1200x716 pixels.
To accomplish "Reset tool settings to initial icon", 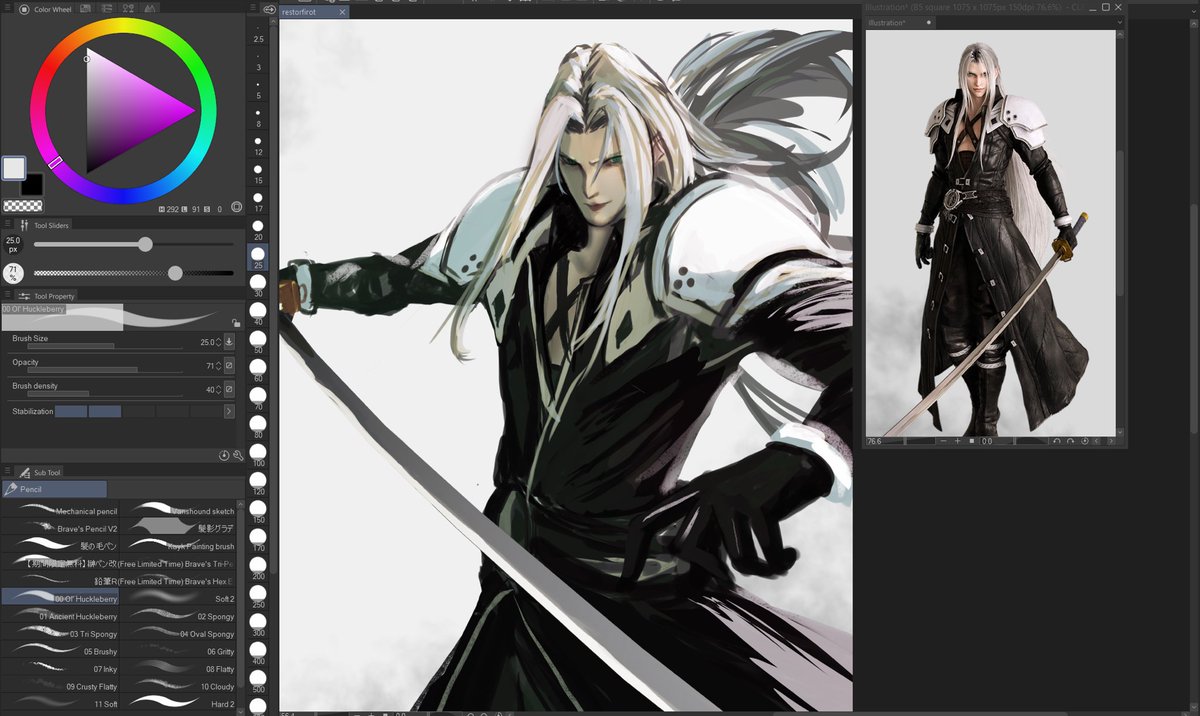I will (224, 455).
